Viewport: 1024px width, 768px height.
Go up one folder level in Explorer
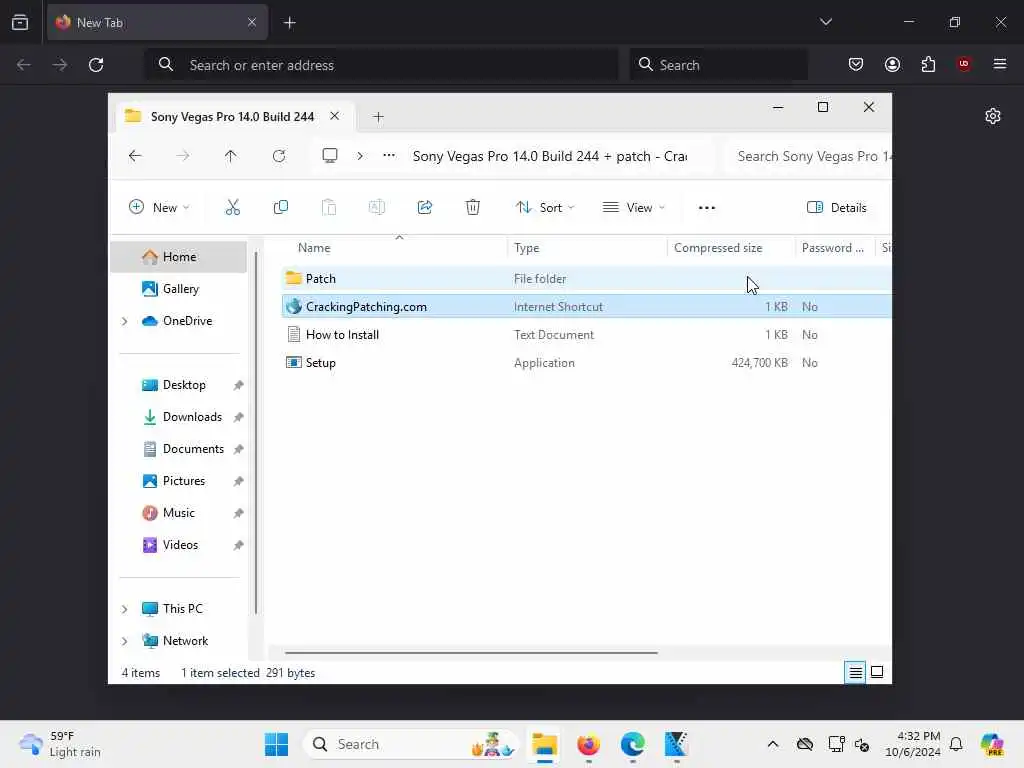click(231, 156)
